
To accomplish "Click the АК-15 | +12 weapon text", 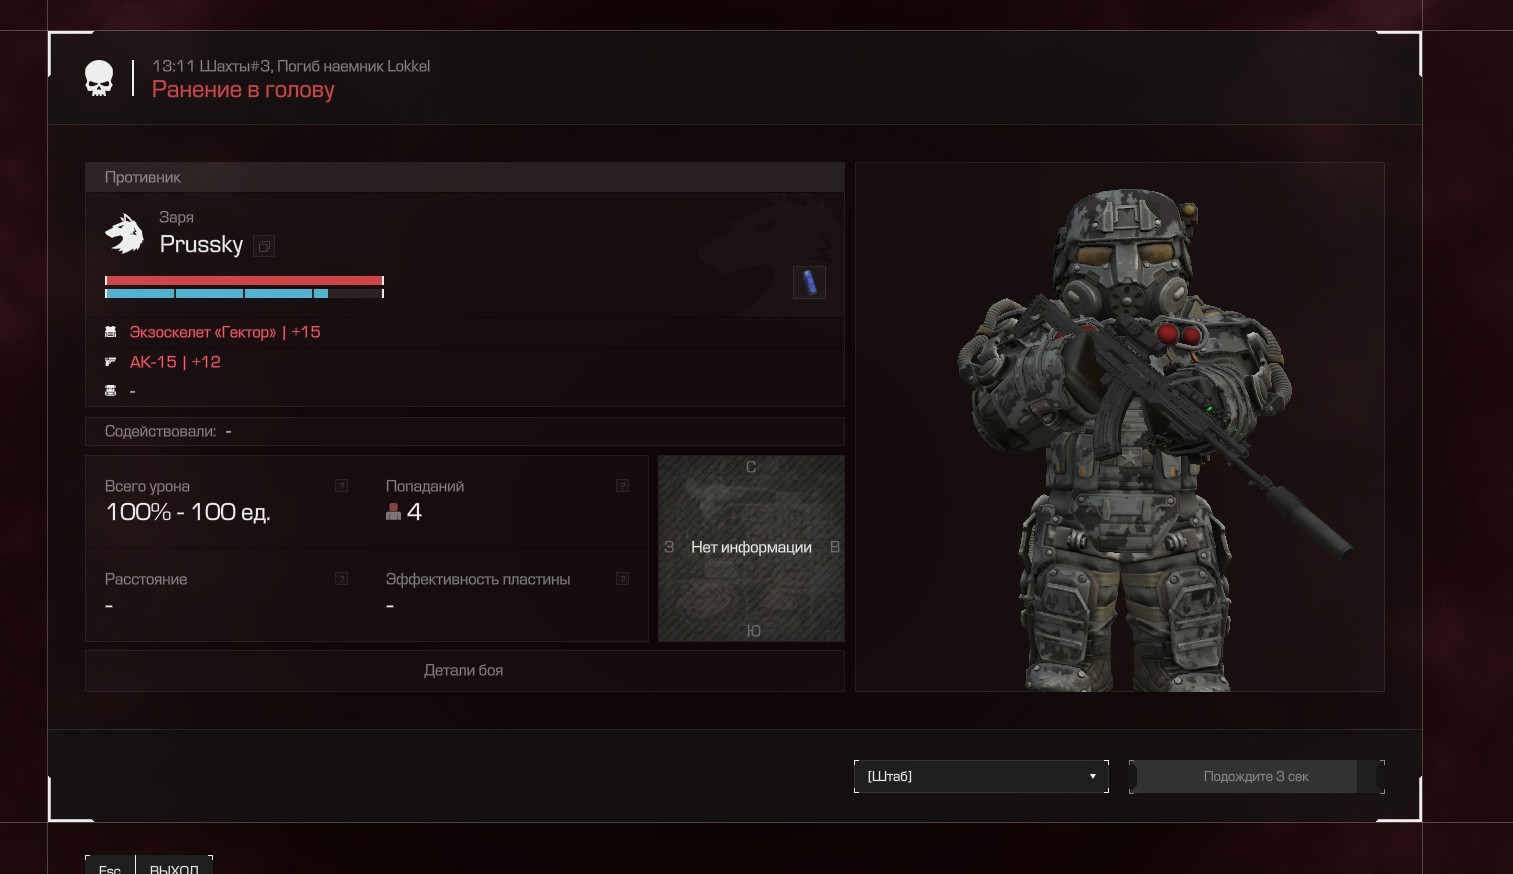I will [175, 362].
